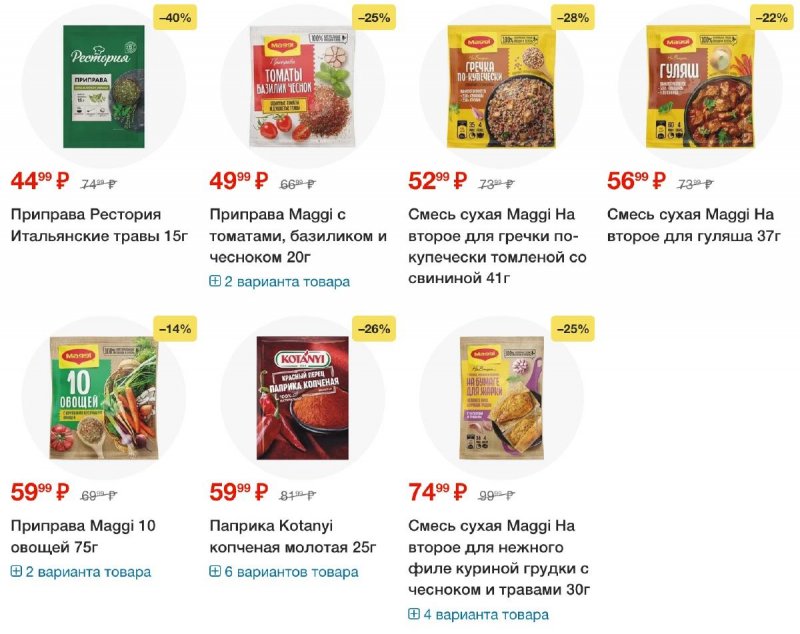Click the –22% discount badge on гуляш
Screen dimensions: 800x634
coord(771,18)
